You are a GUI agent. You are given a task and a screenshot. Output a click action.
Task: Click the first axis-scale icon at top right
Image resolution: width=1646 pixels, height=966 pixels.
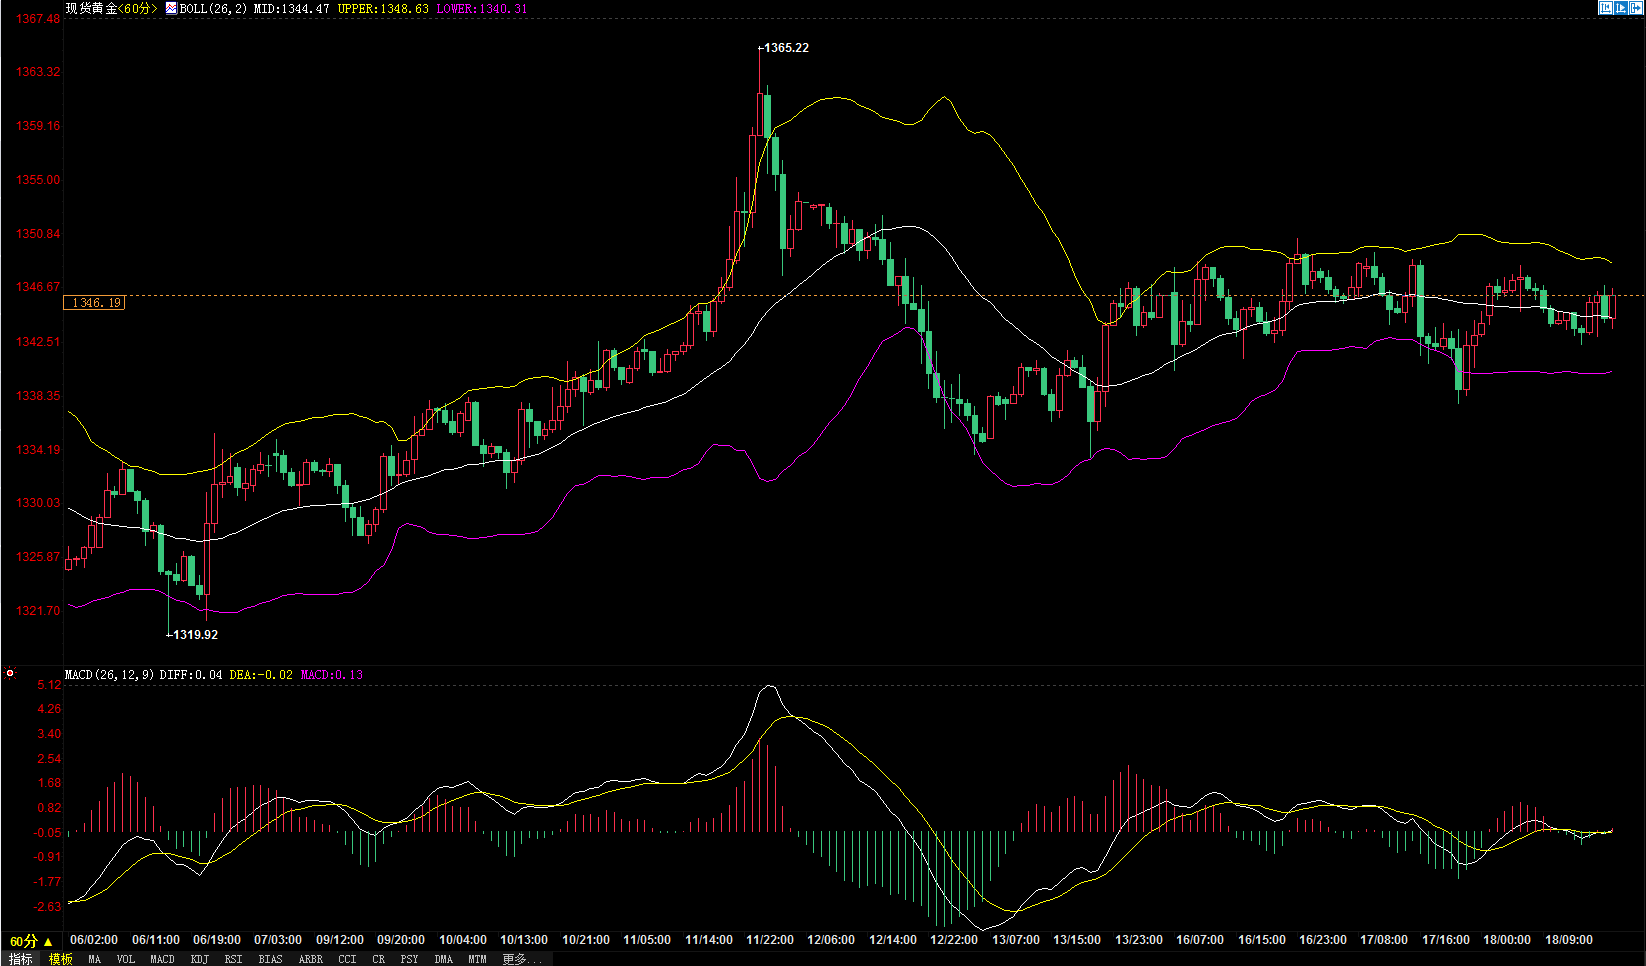pos(1606,8)
